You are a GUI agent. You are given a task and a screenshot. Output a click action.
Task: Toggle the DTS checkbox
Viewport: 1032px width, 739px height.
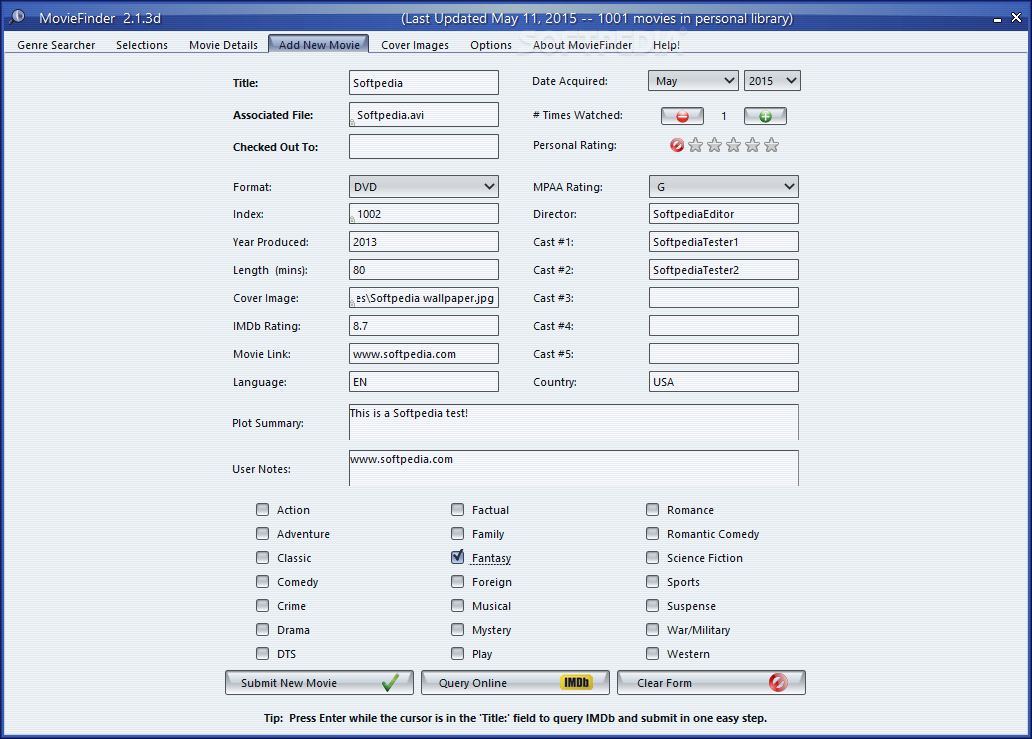[263, 653]
